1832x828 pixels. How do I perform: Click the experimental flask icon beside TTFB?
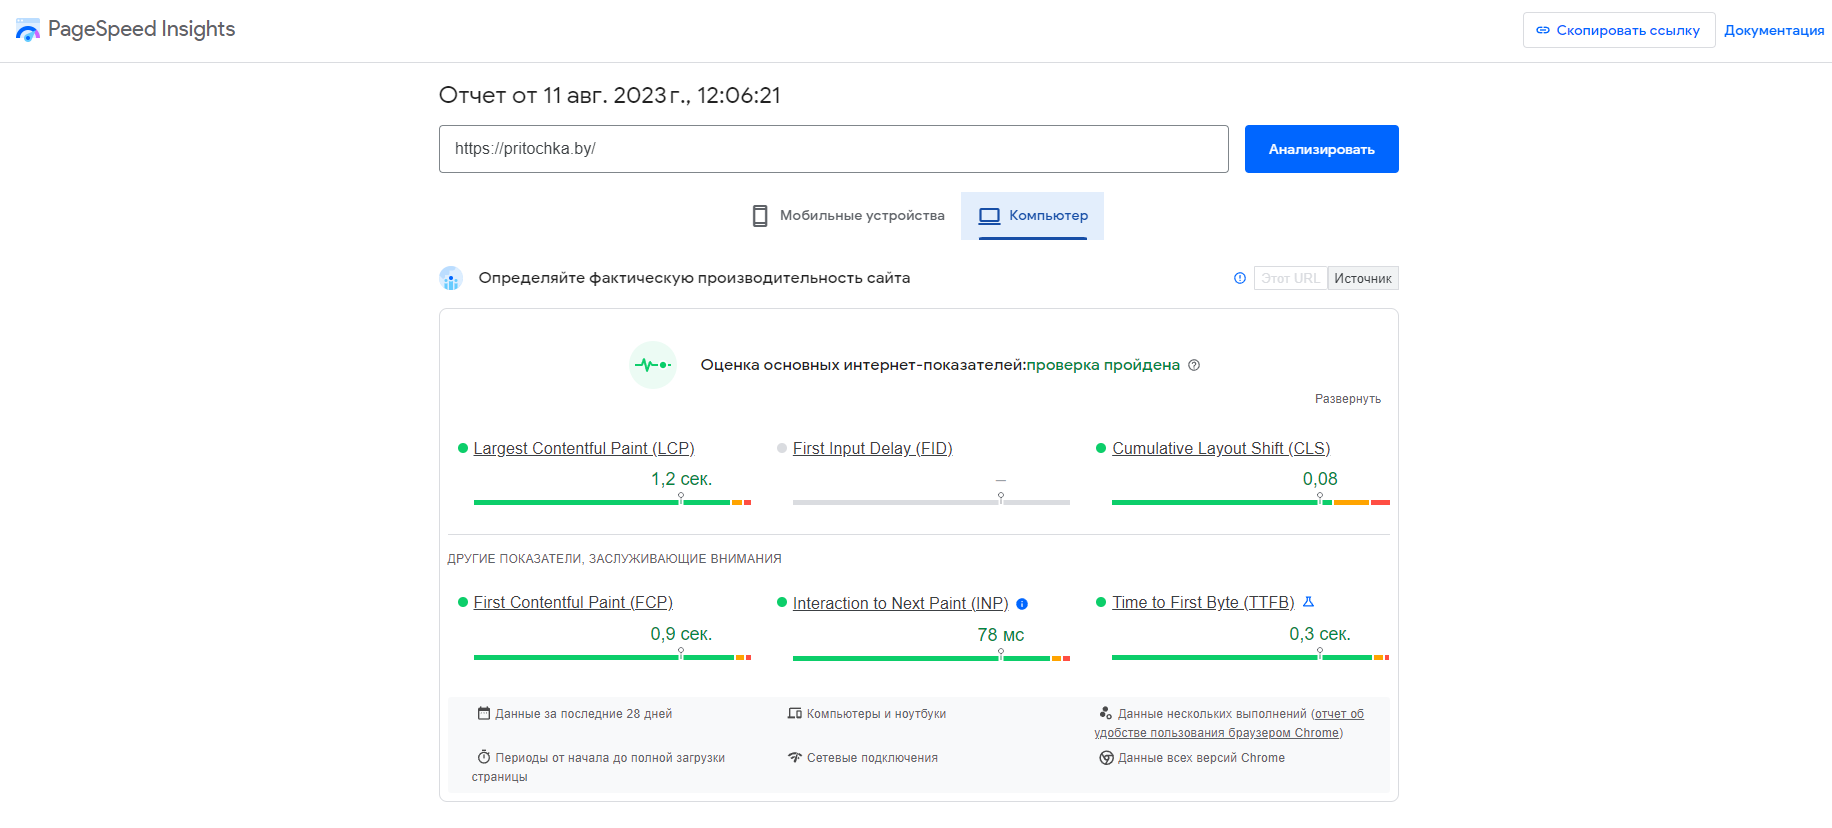1308,602
